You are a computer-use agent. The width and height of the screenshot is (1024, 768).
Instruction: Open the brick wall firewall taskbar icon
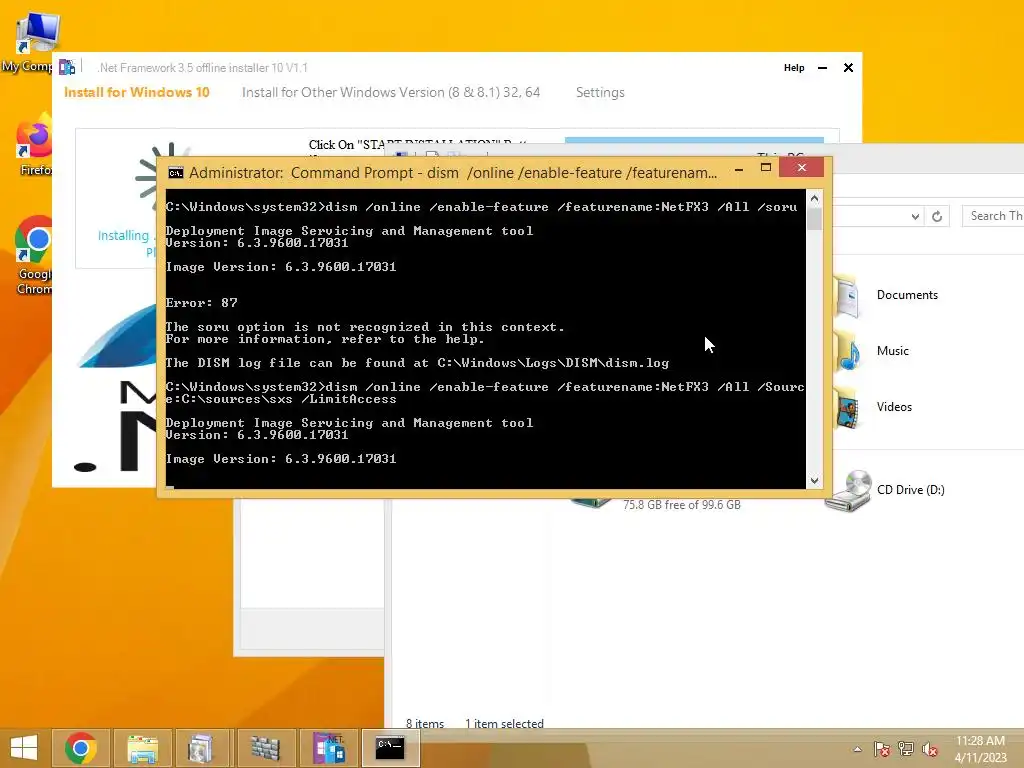(x=265, y=748)
